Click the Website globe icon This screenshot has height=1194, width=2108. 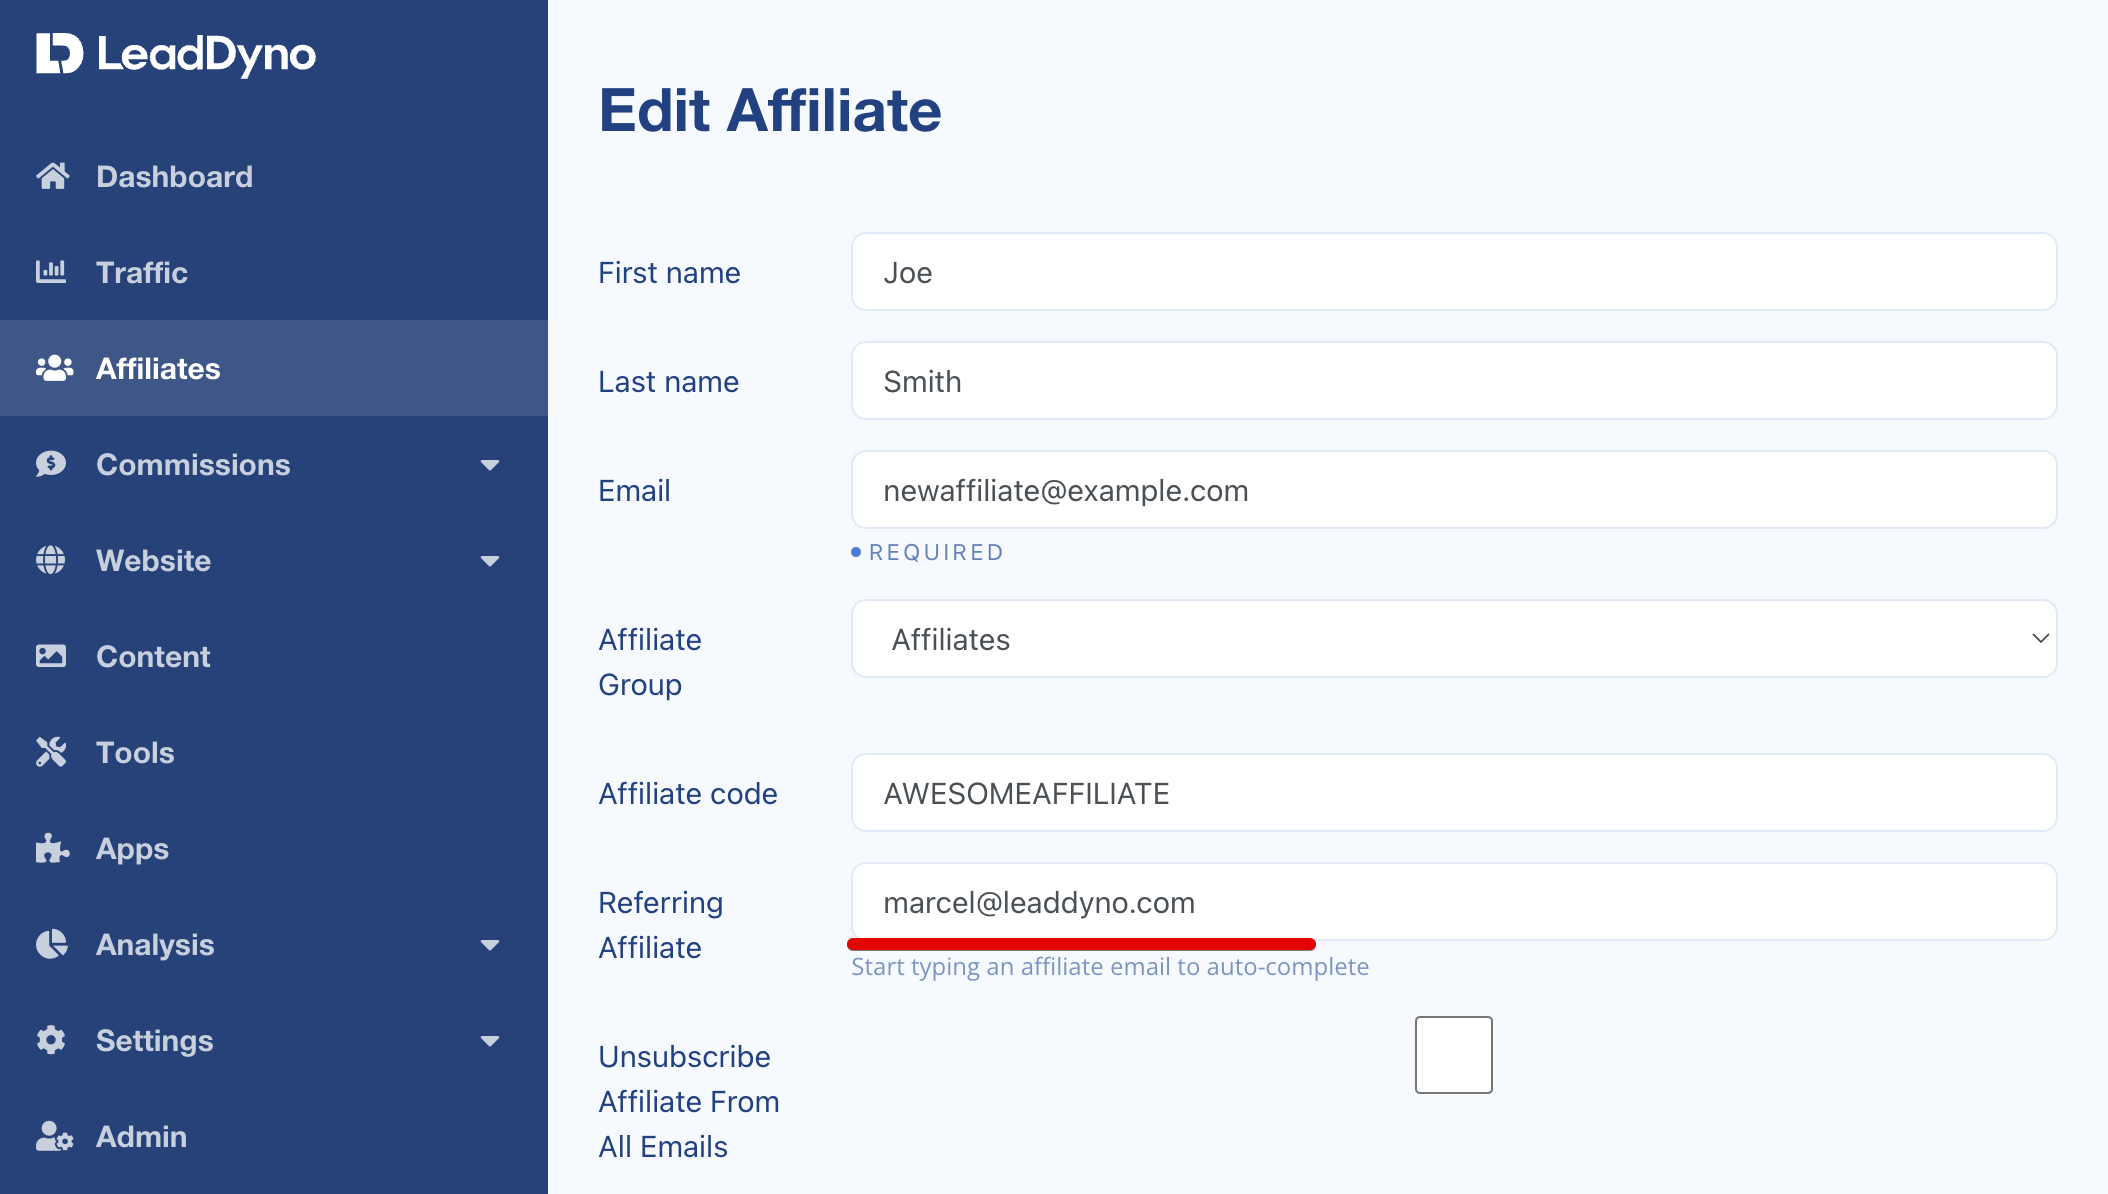click(x=50, y=560)
